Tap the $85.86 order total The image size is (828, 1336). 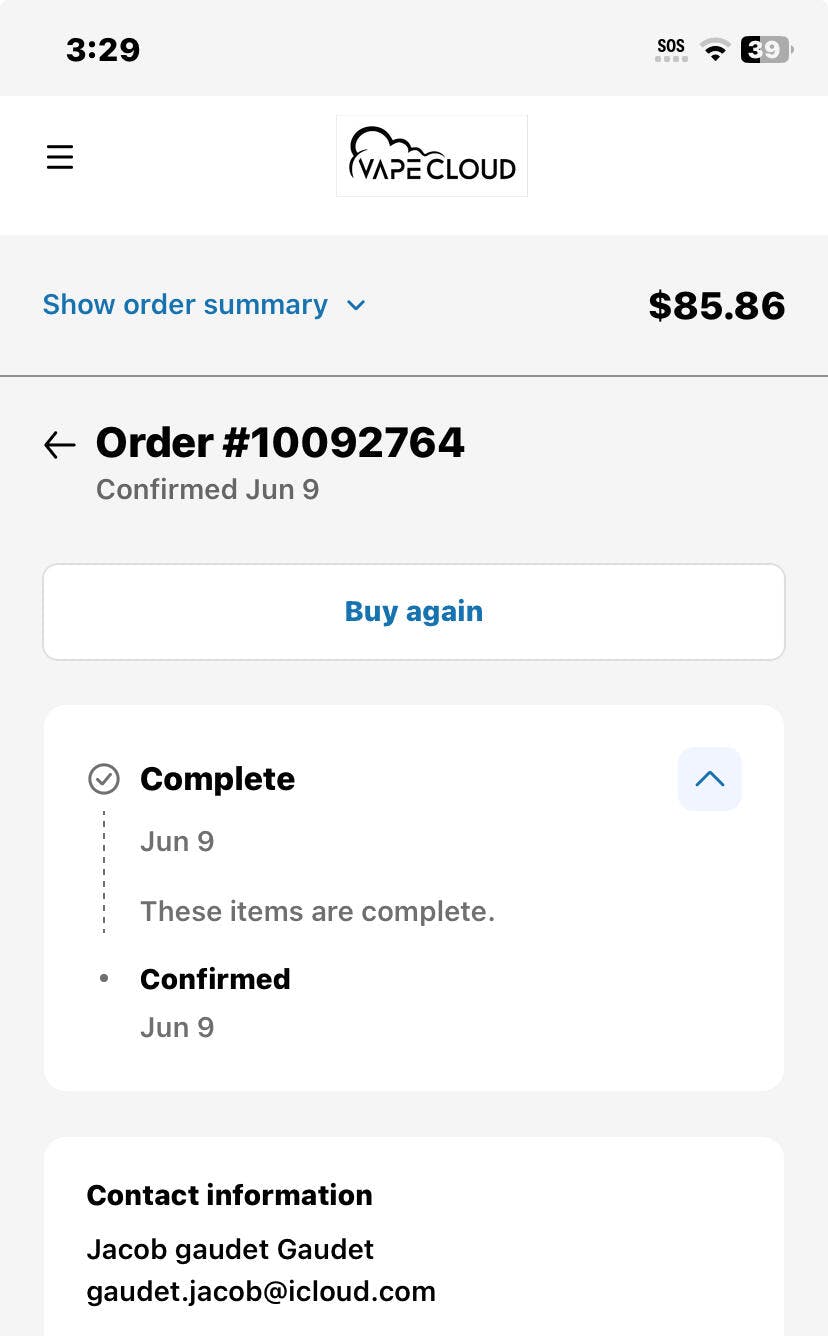click(x=717, y=305)
